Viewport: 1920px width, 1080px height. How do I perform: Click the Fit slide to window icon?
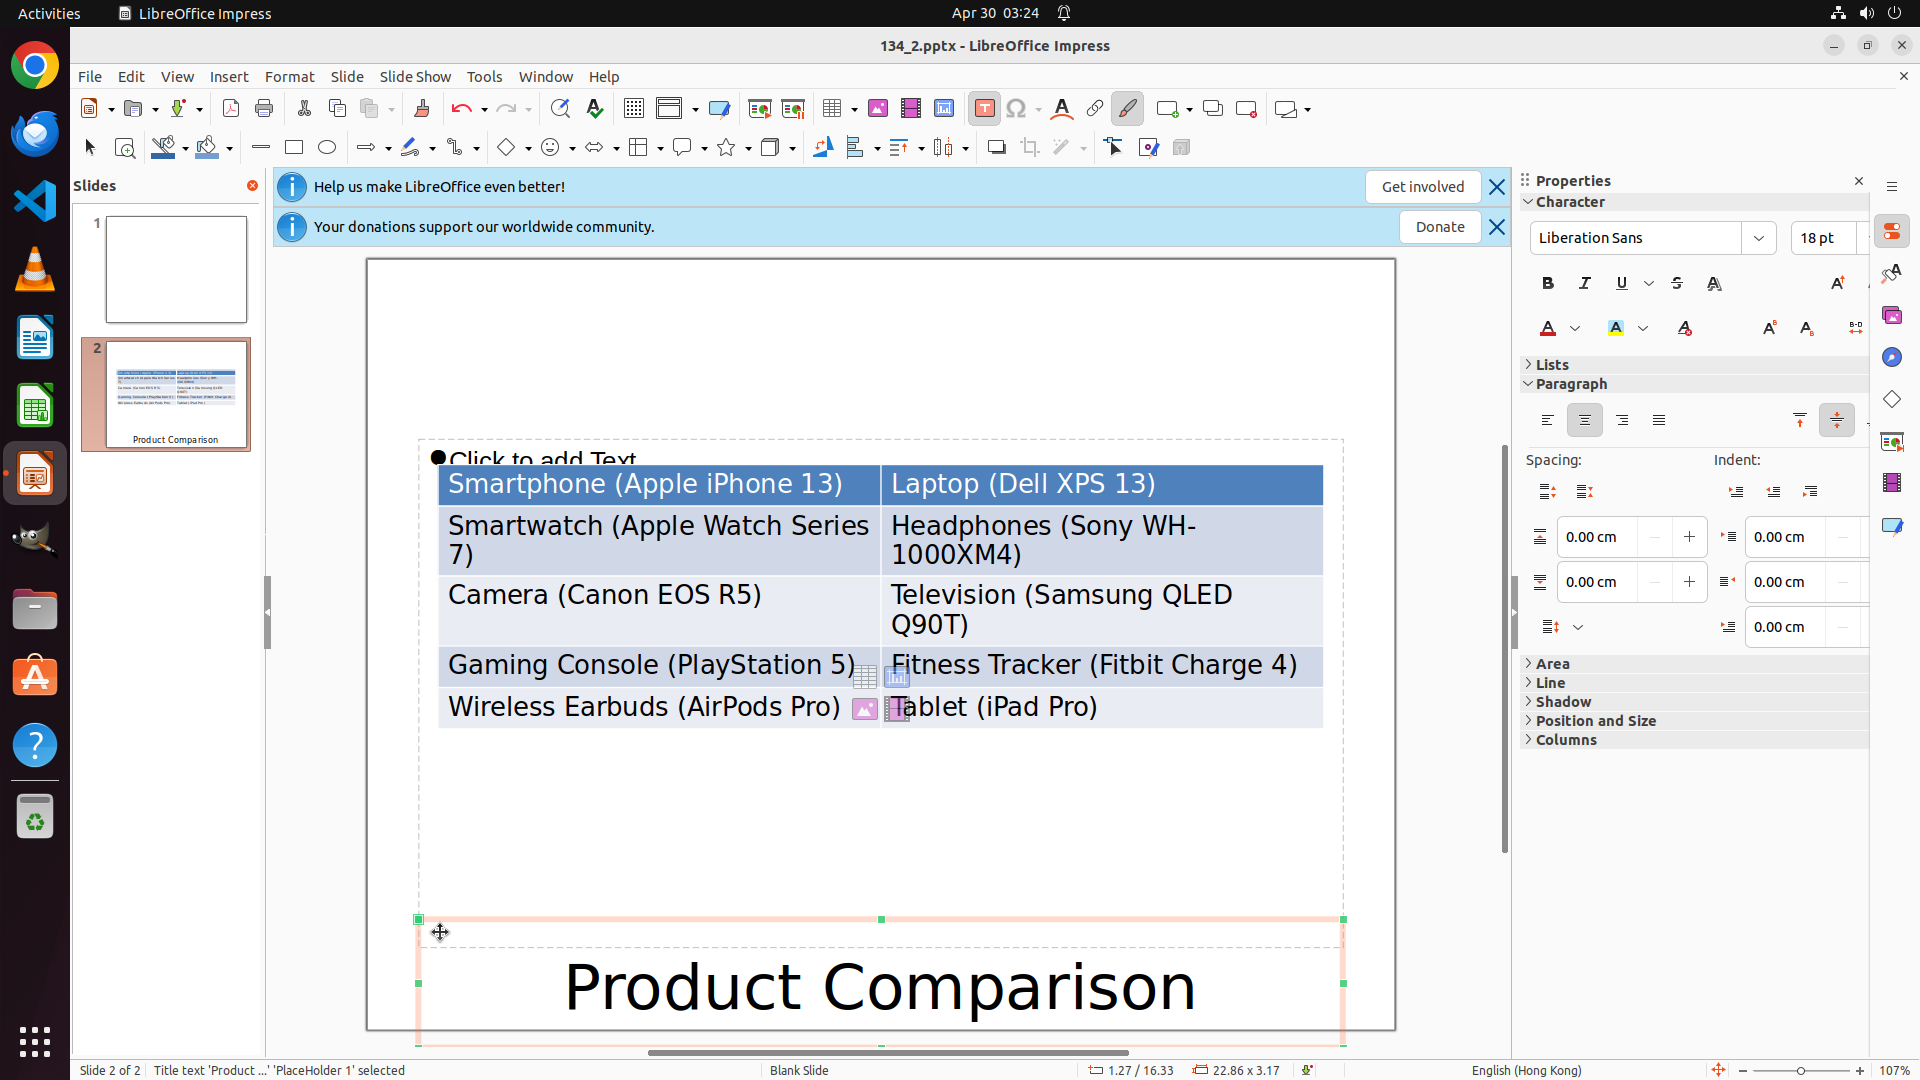(x=1718, y=1070)
